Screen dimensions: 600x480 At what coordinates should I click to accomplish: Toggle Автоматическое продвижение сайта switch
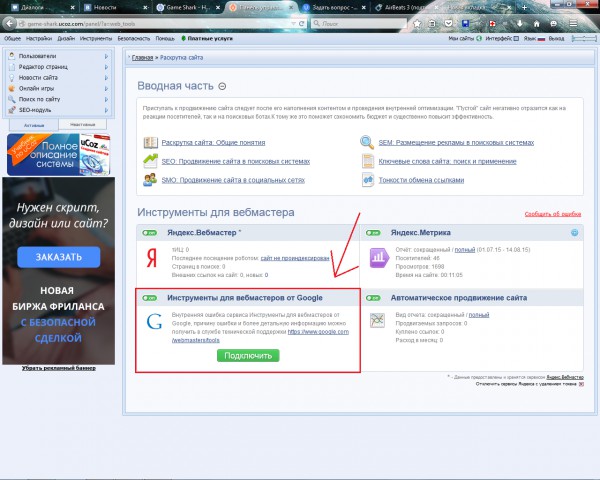click(373, 298)
